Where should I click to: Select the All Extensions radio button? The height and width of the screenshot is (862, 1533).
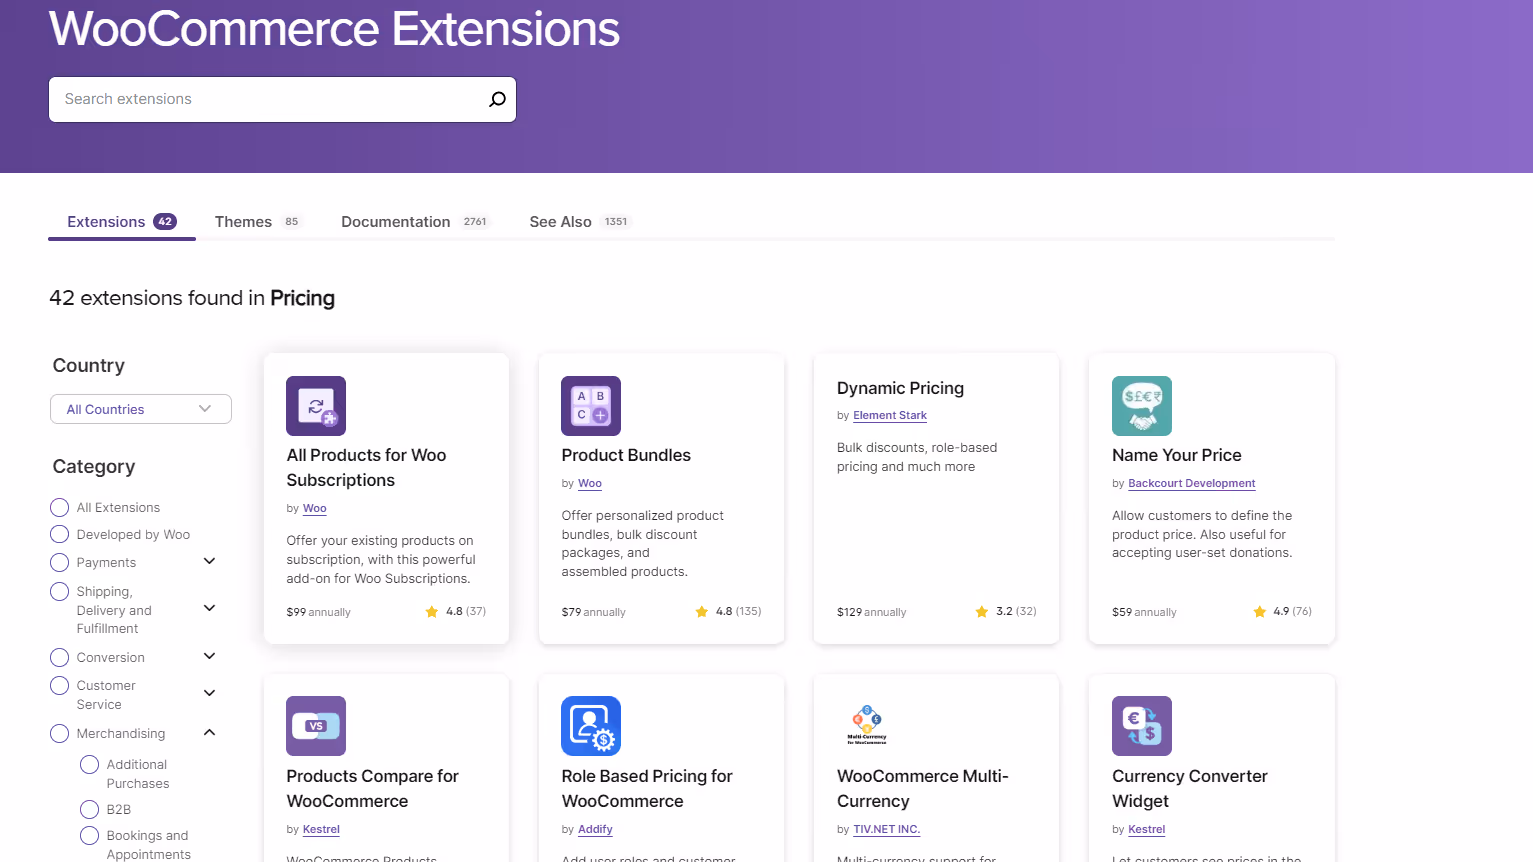point(58,507)
